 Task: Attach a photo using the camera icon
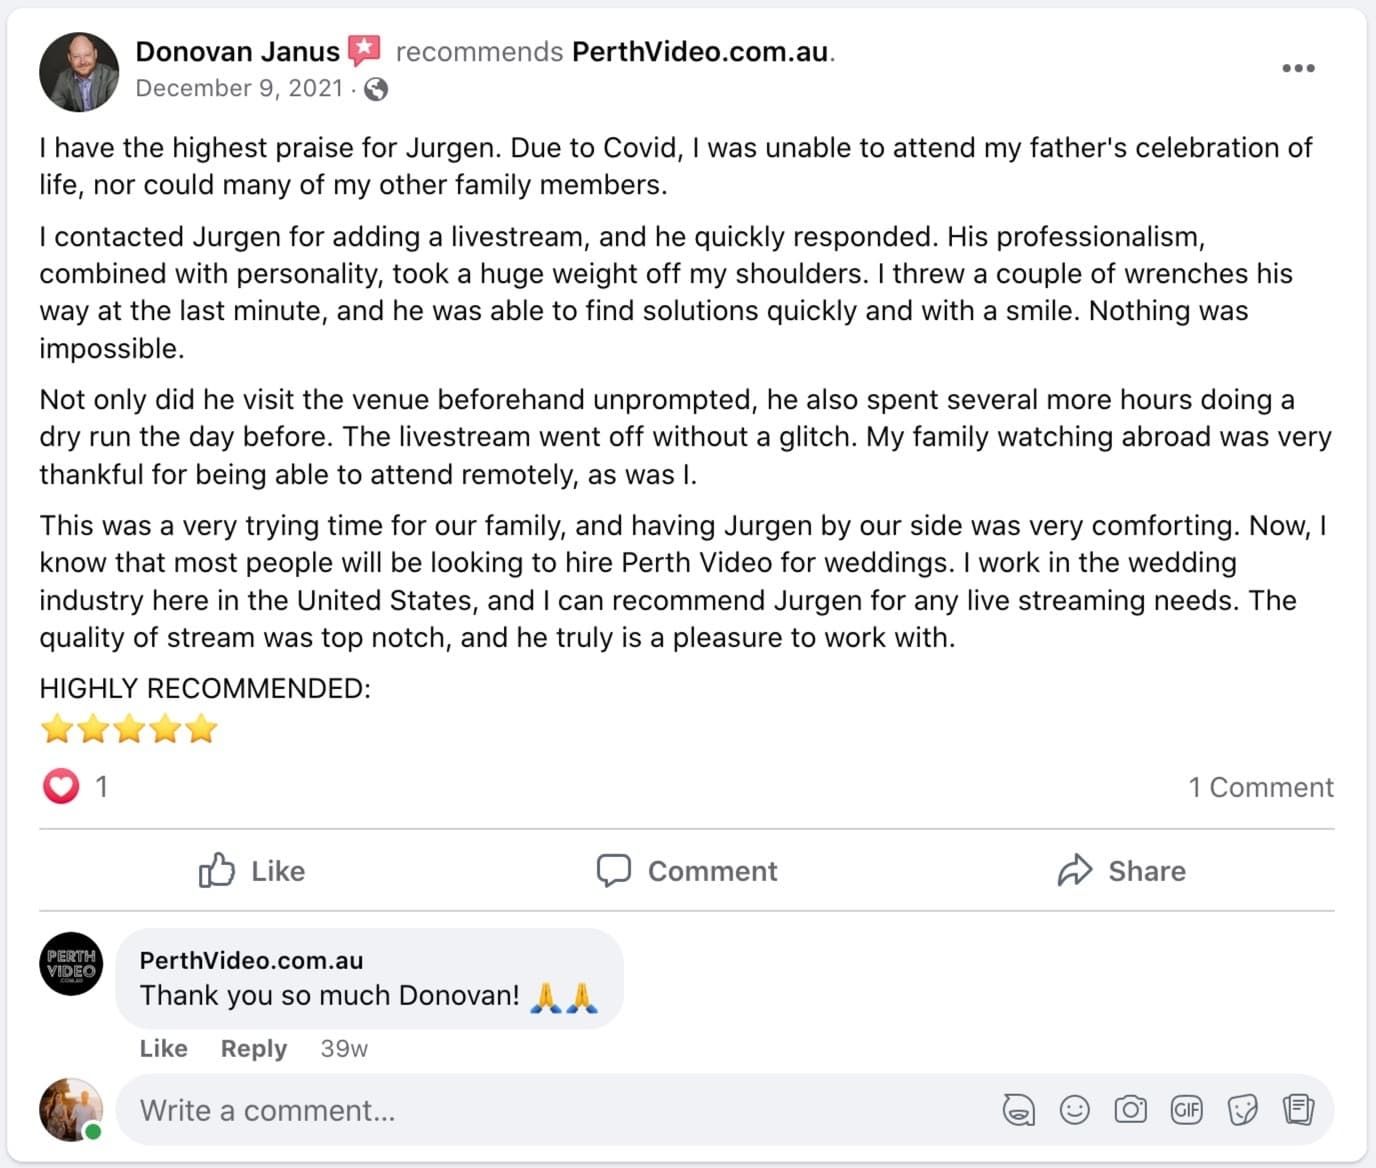1130,1110
